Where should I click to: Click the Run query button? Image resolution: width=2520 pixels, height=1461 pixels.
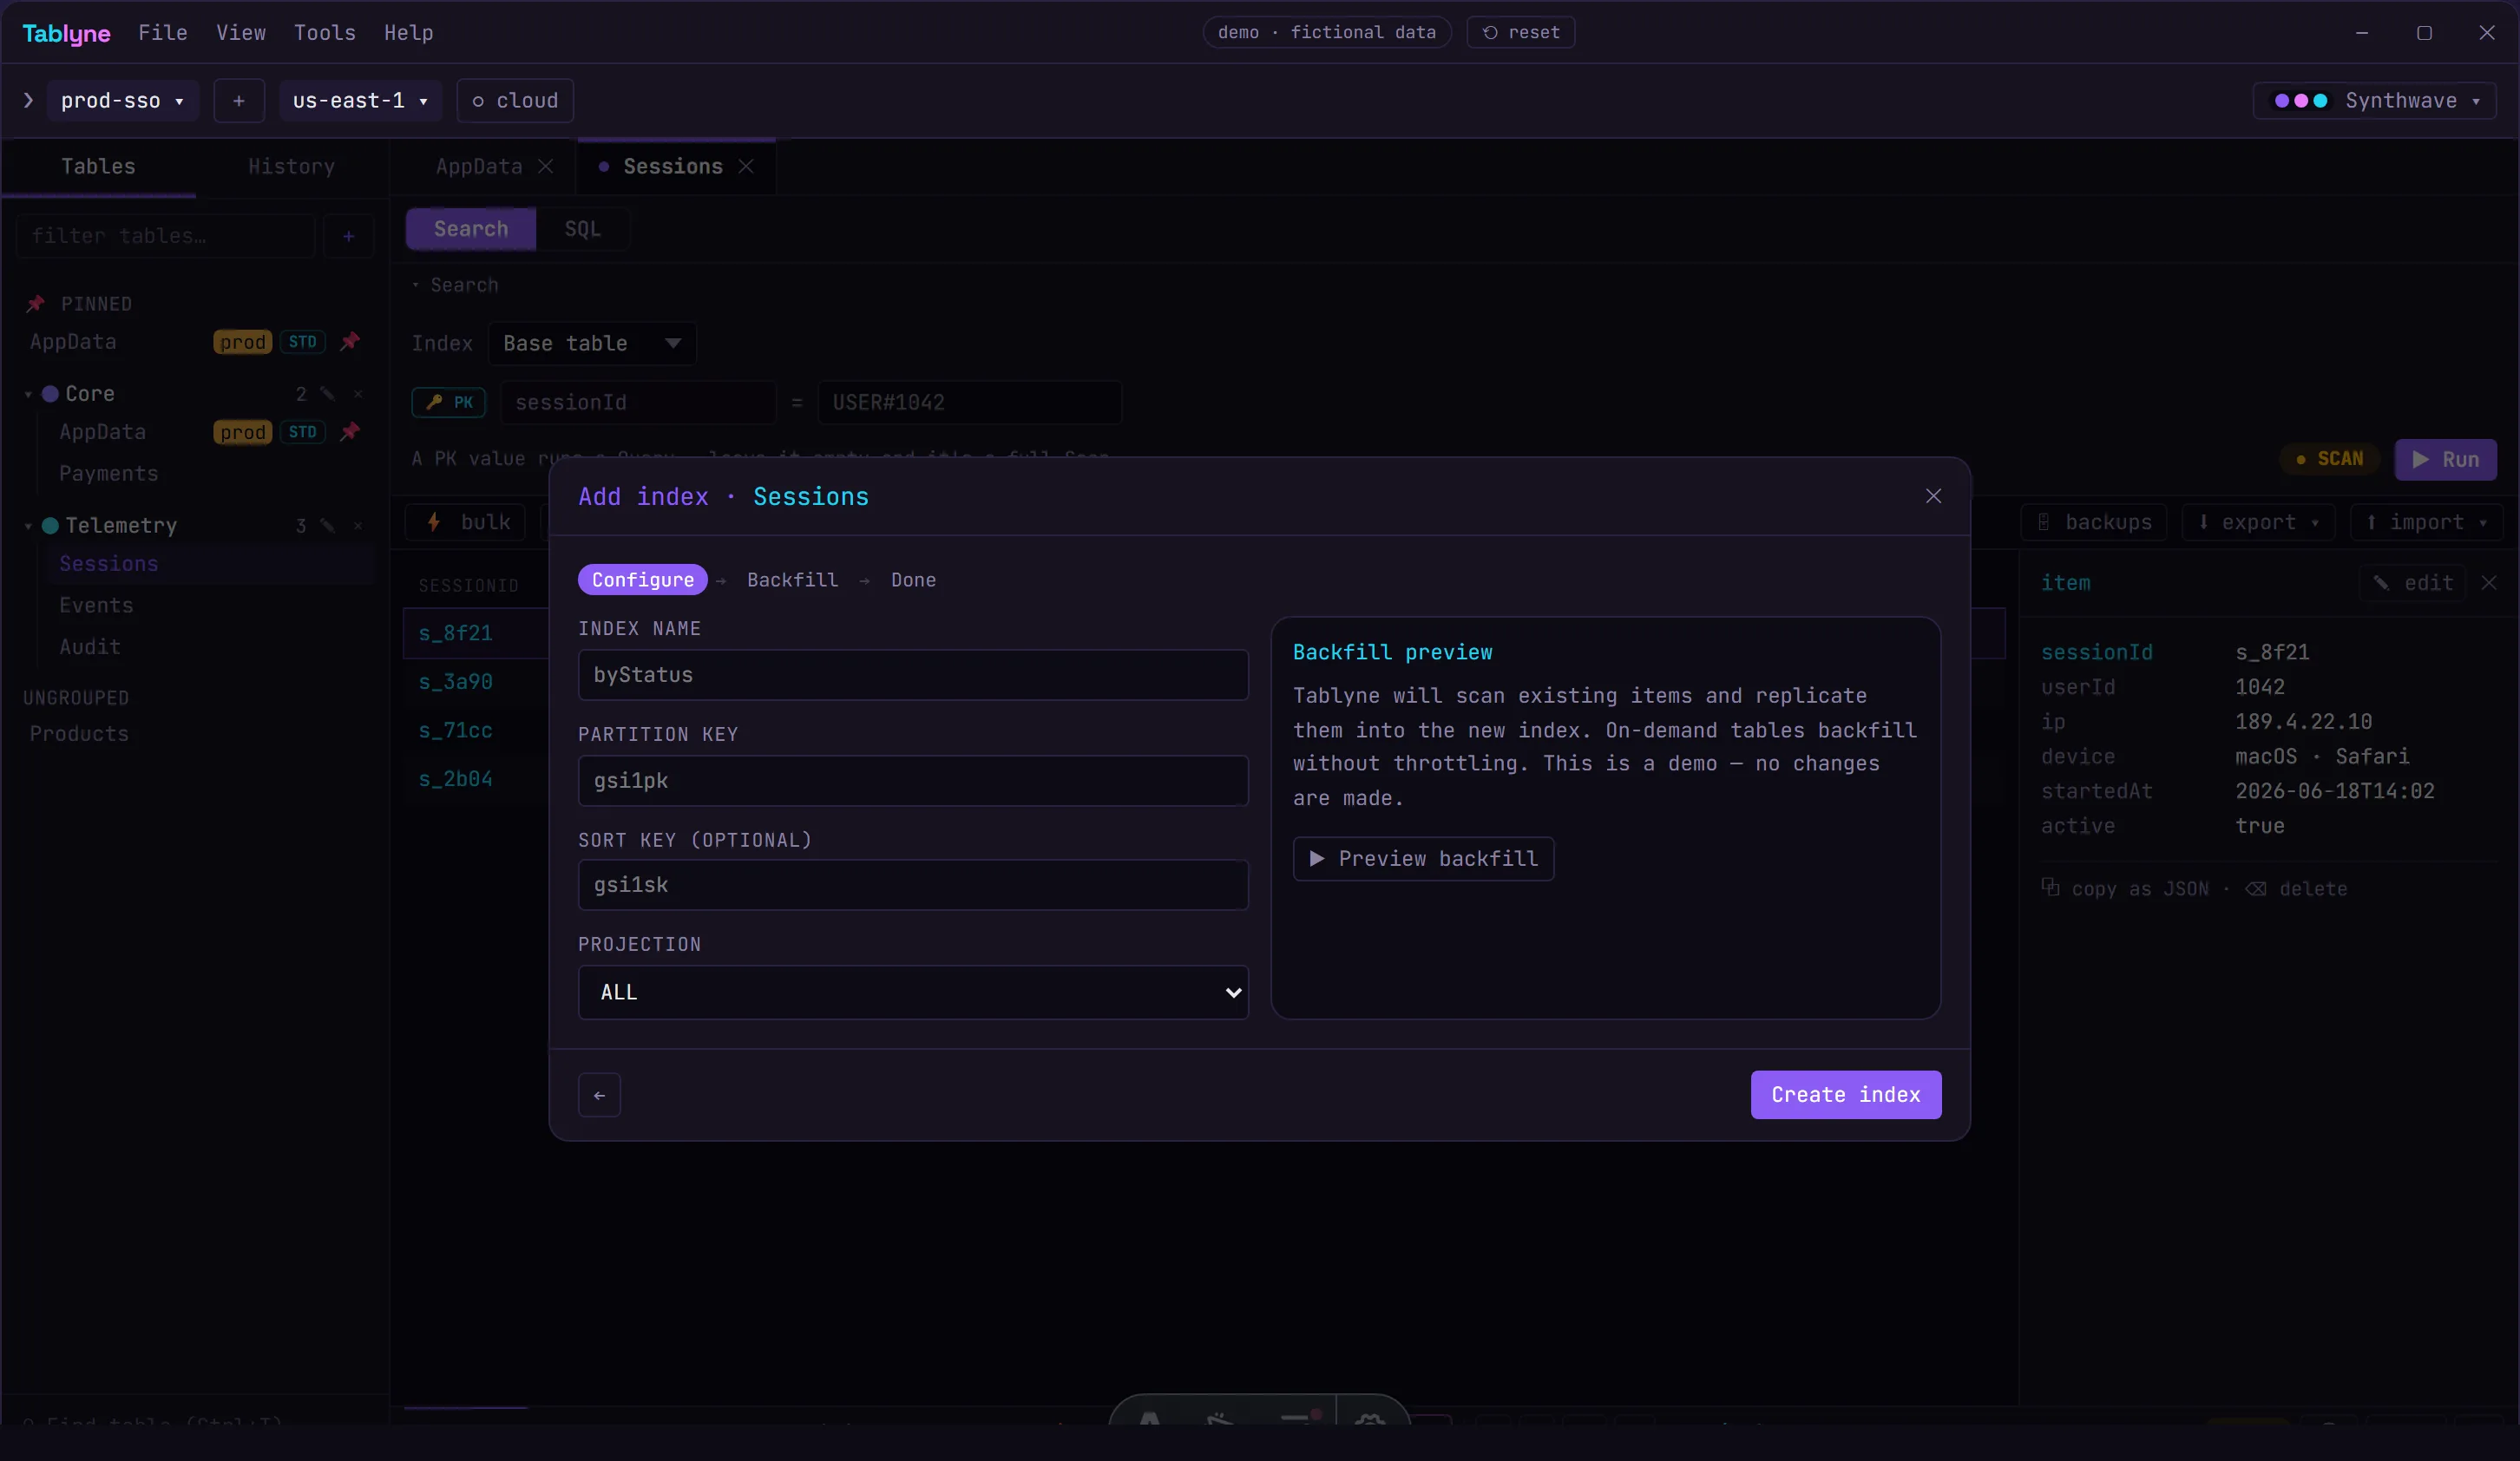point(2445,459)
